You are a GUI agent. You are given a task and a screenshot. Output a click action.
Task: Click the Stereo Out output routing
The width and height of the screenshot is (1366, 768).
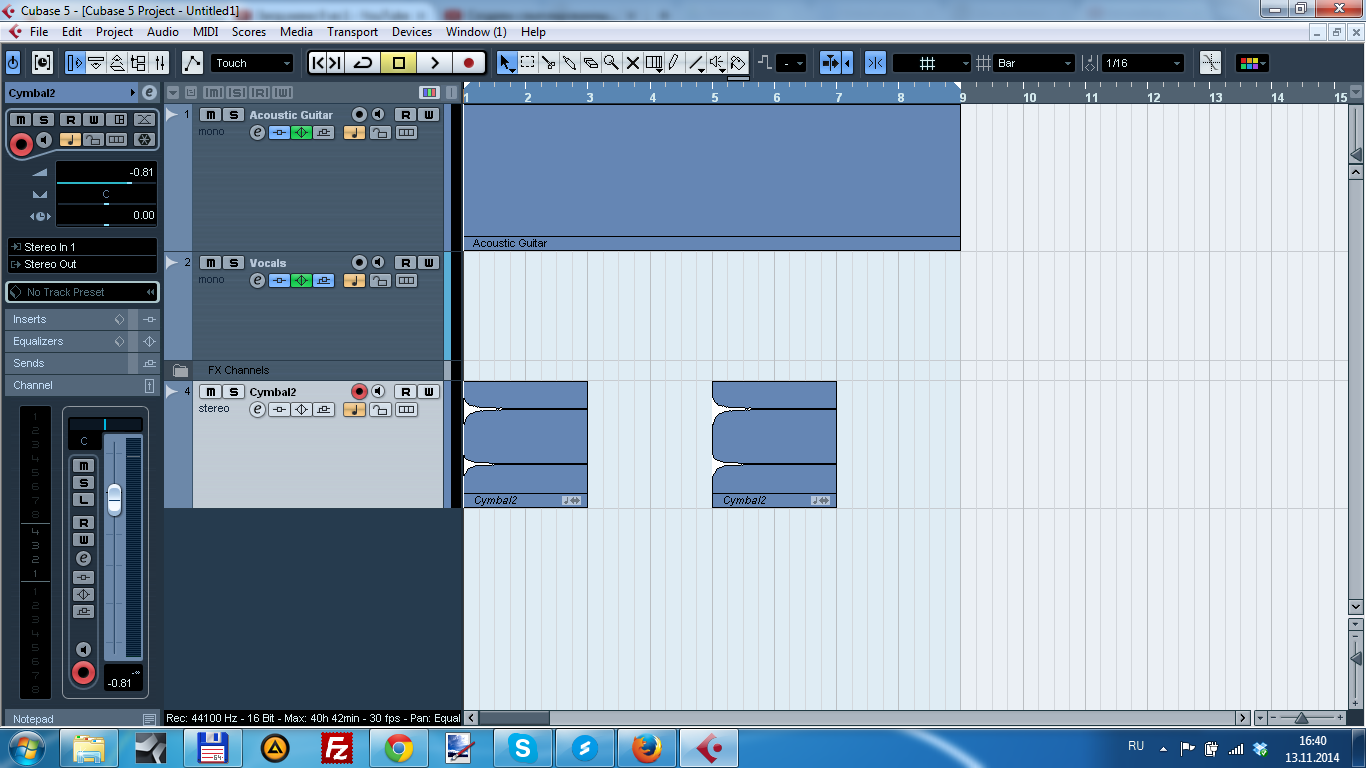[82, 264]
